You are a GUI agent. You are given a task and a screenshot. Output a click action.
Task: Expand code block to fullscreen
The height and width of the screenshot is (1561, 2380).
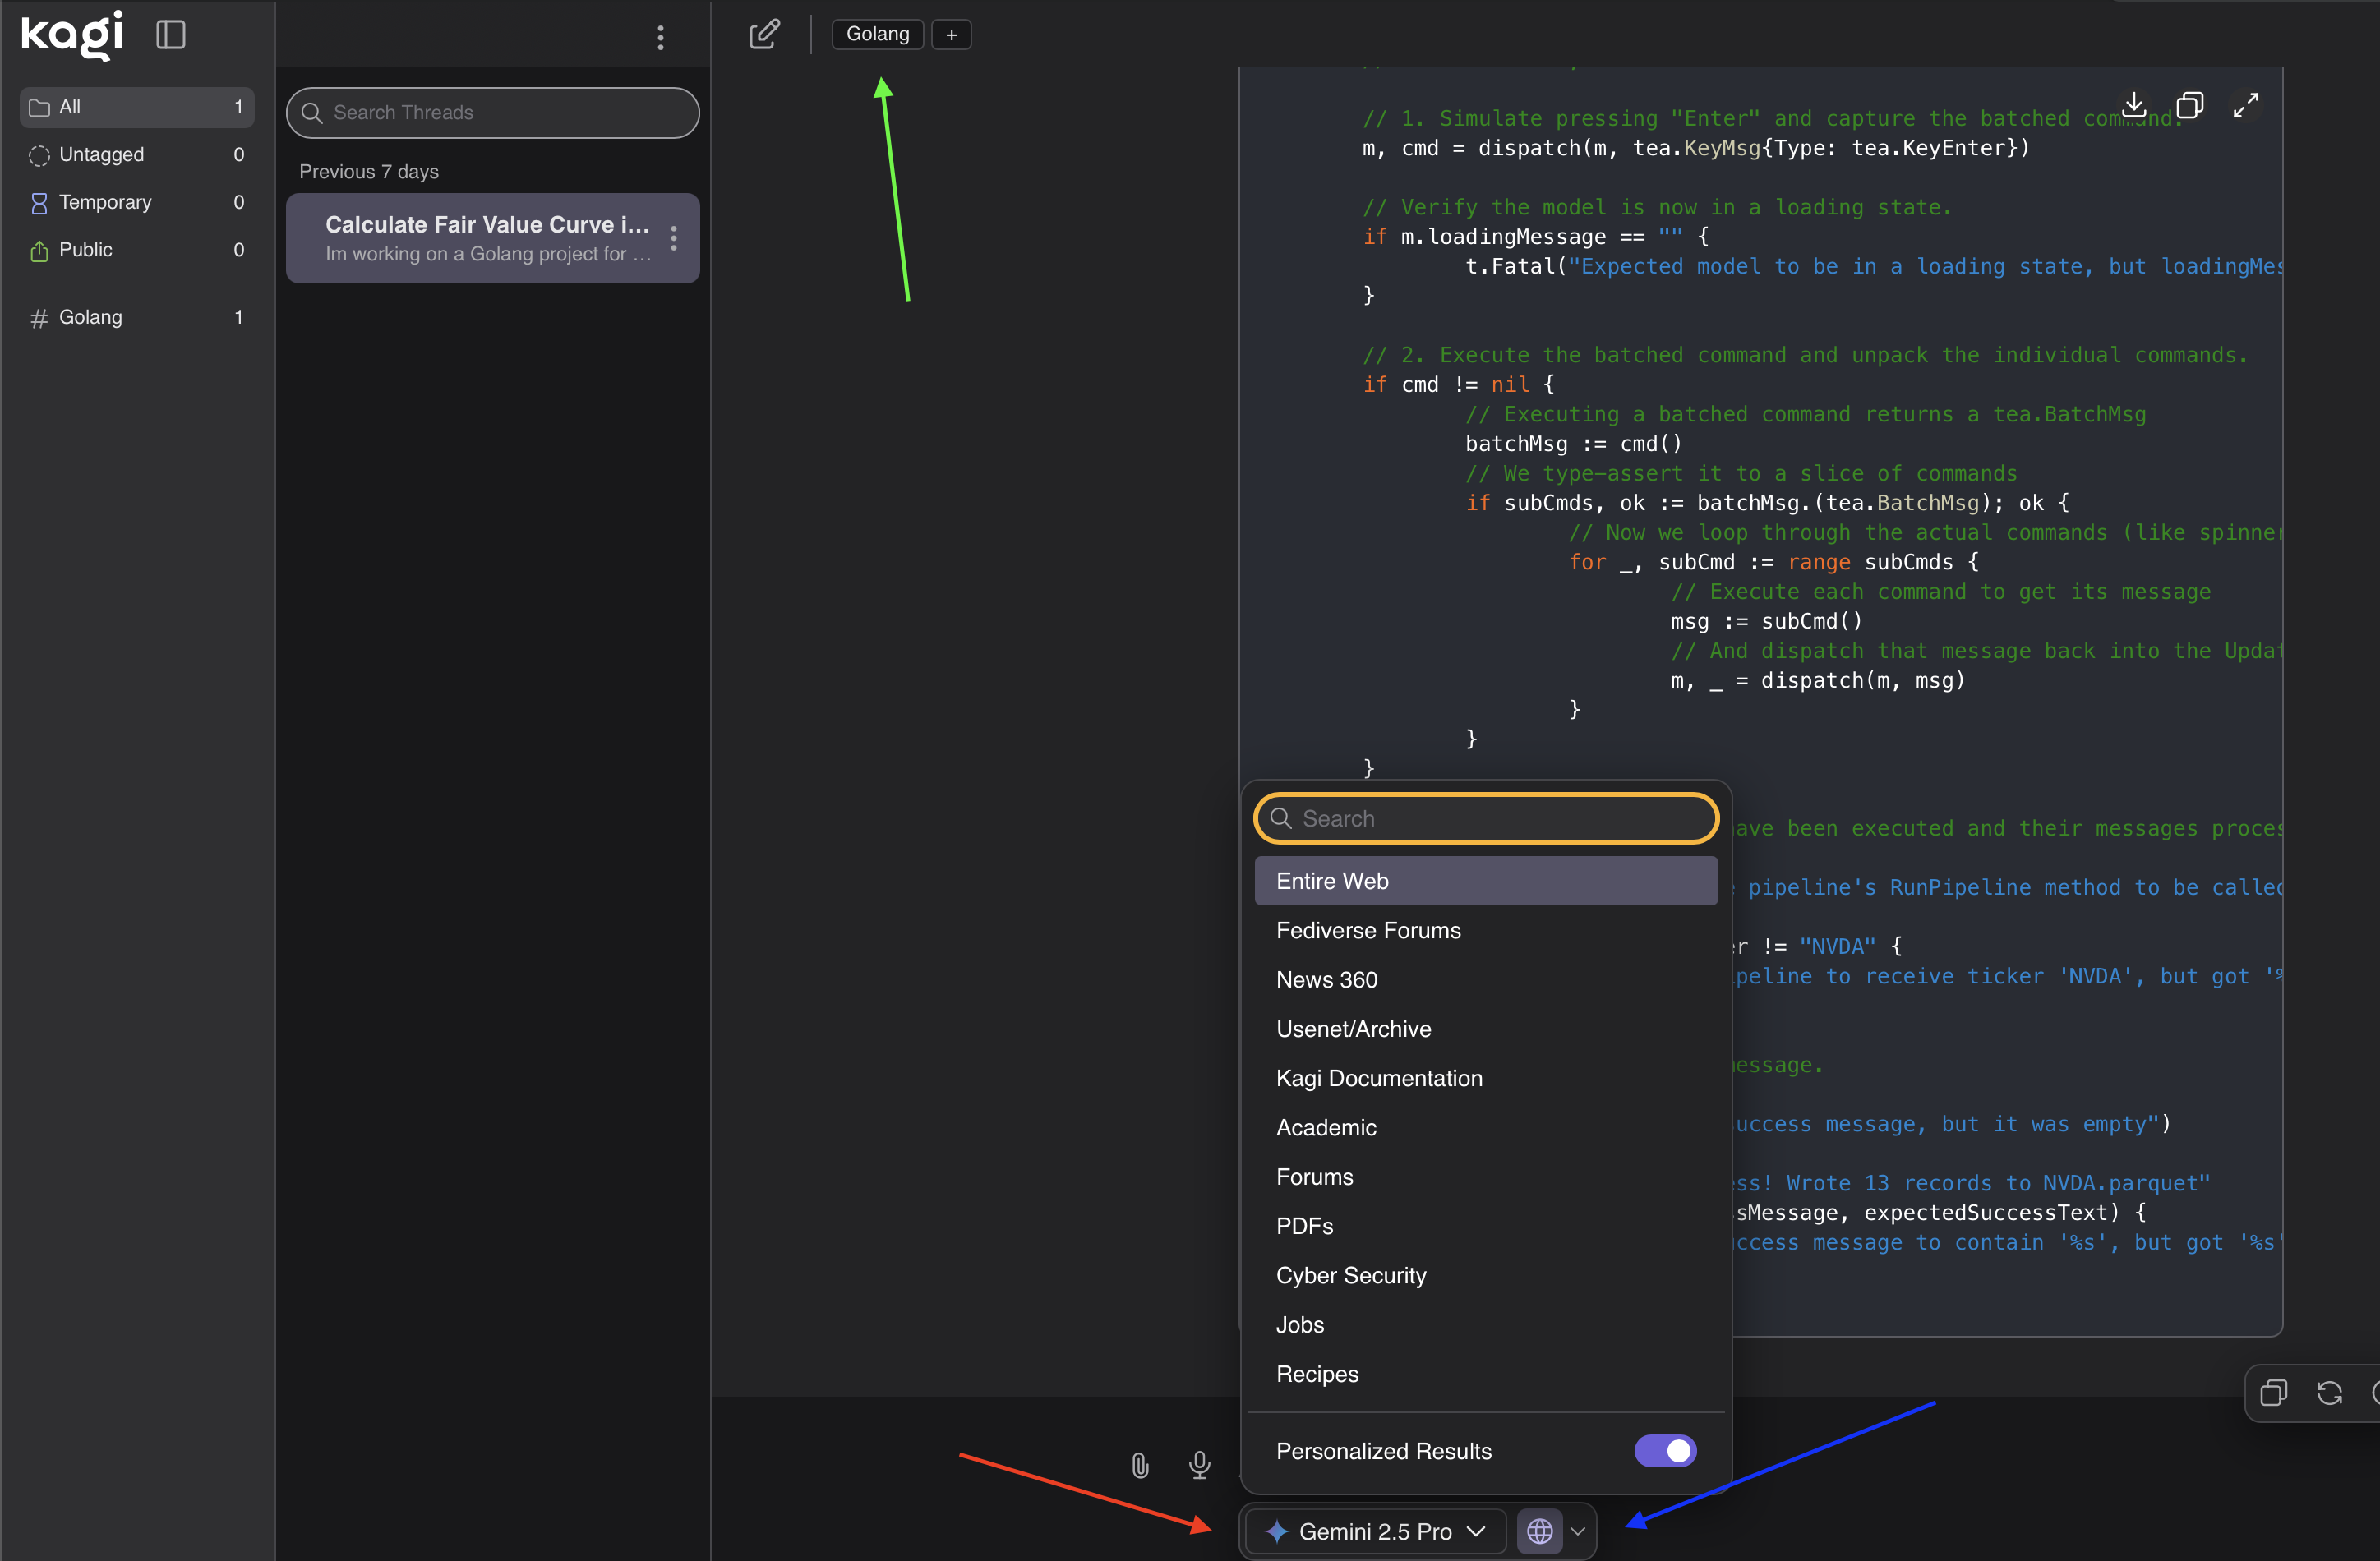[x=2246, y=105]
